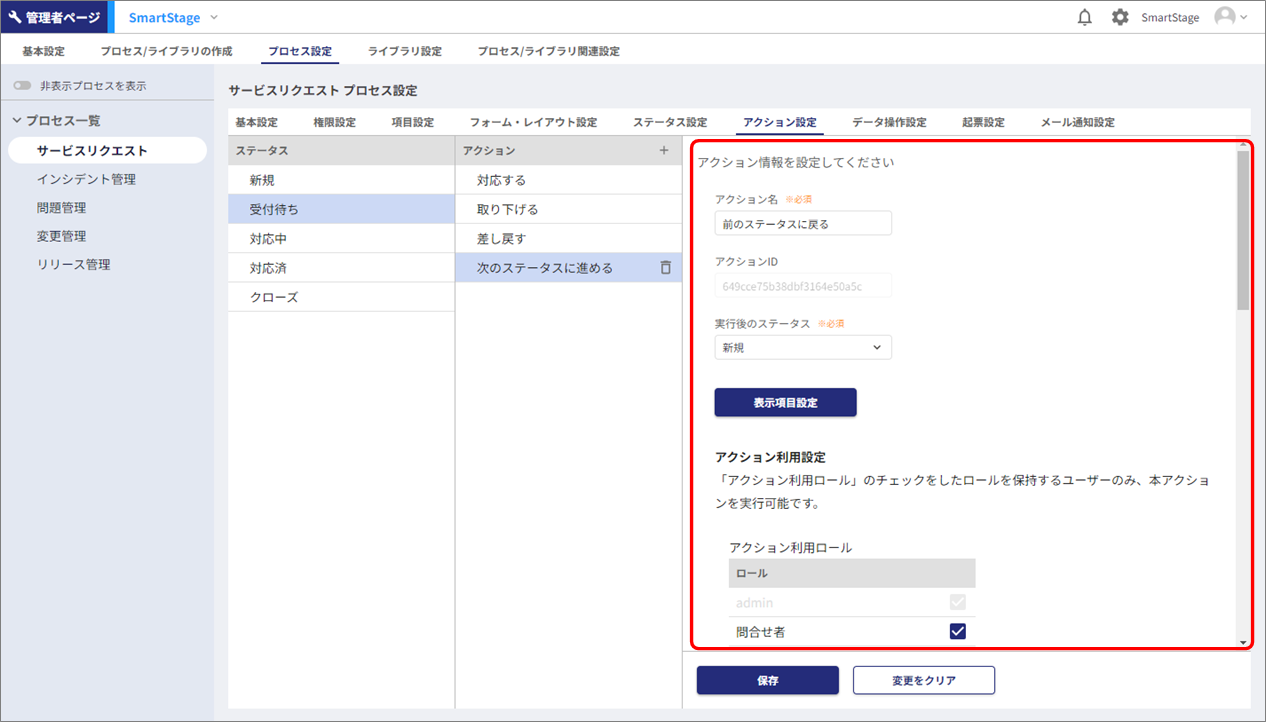The height and width of the screenshot is (722, 1266).
Task: Click the 表示項目設定 button
Action: tap(785, 402)
